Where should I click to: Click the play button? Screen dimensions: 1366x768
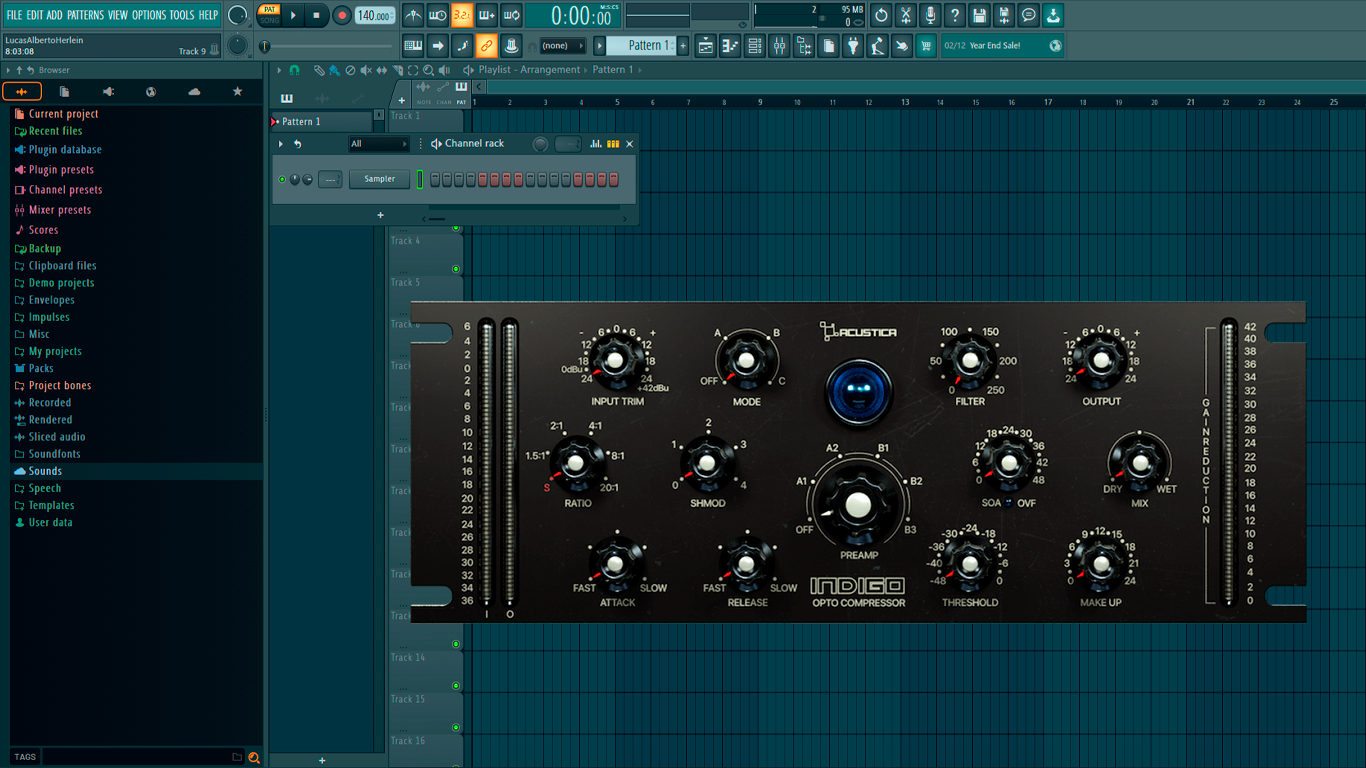coord(293,15)
